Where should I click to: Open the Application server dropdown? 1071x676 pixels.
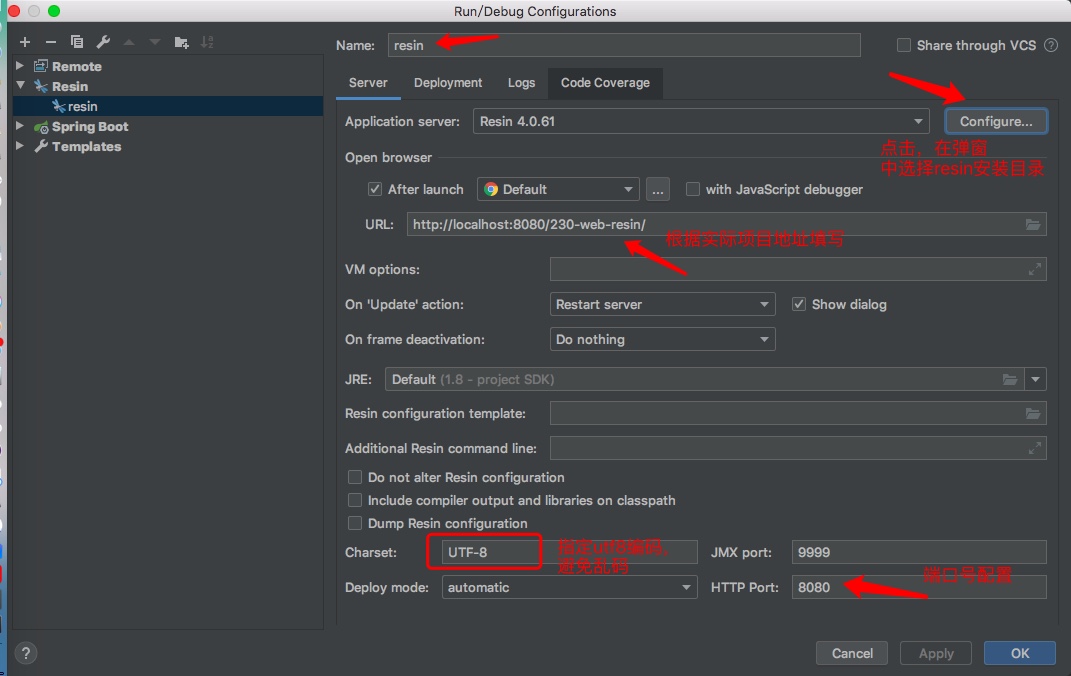(x=918, y=121)
